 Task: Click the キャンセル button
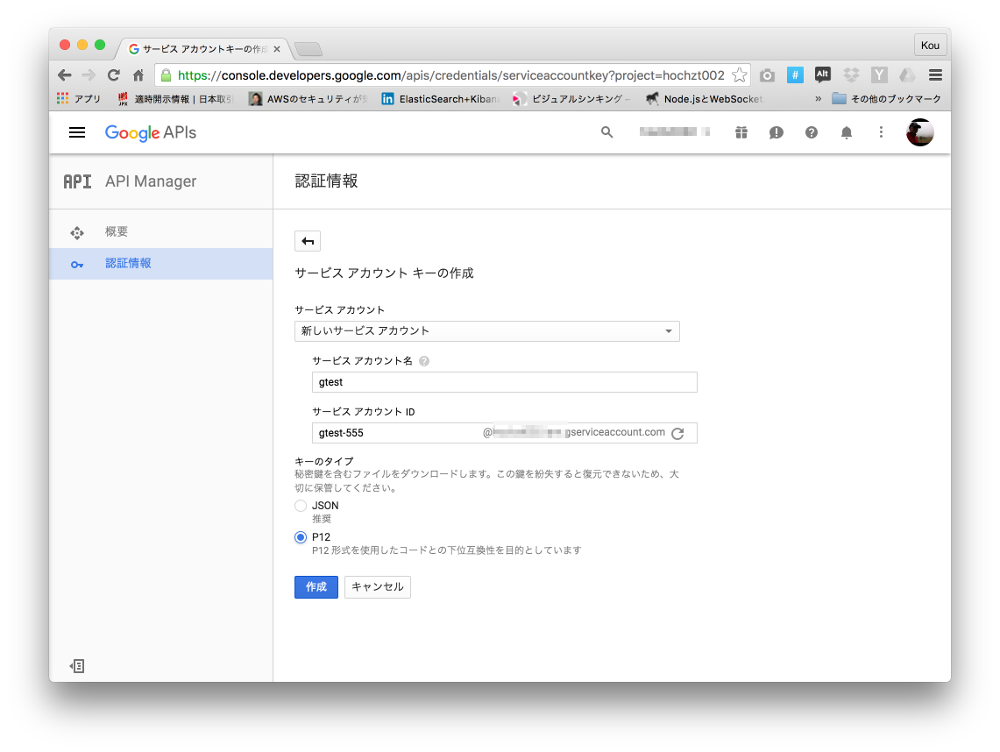(378, 587)
